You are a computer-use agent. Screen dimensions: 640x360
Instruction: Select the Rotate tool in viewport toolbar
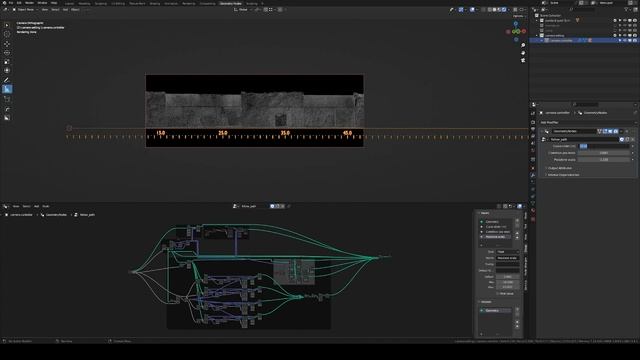point(7,53)
